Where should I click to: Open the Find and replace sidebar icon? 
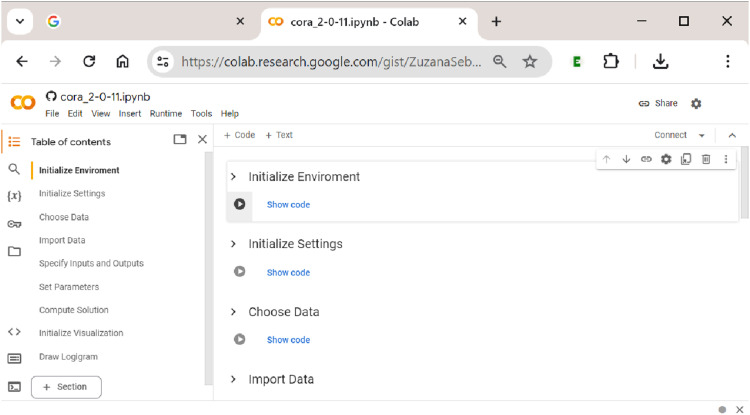click(x=14, y=169)
